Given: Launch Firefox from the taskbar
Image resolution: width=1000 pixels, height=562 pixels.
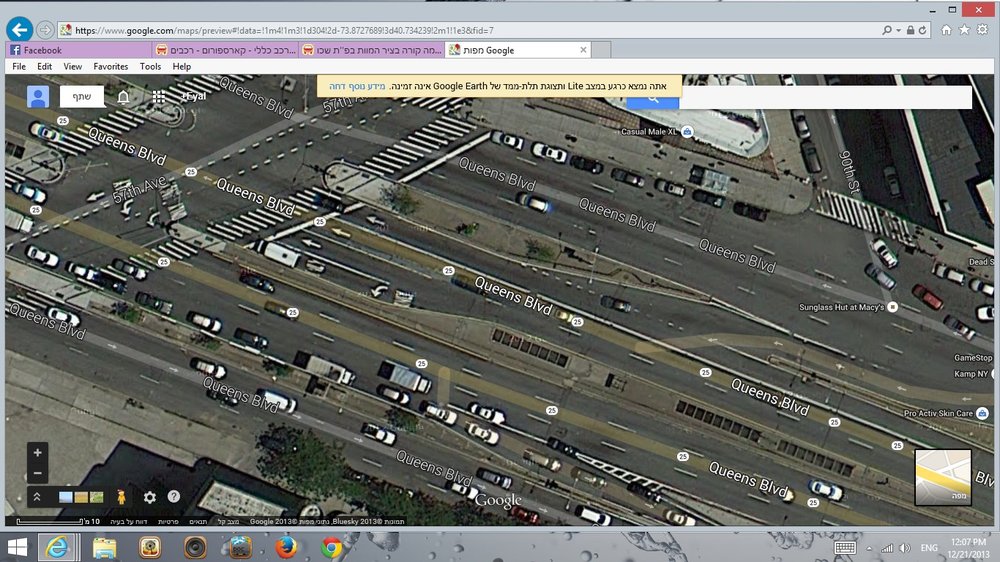Looking at the screenshot, I should pos(286,547).
